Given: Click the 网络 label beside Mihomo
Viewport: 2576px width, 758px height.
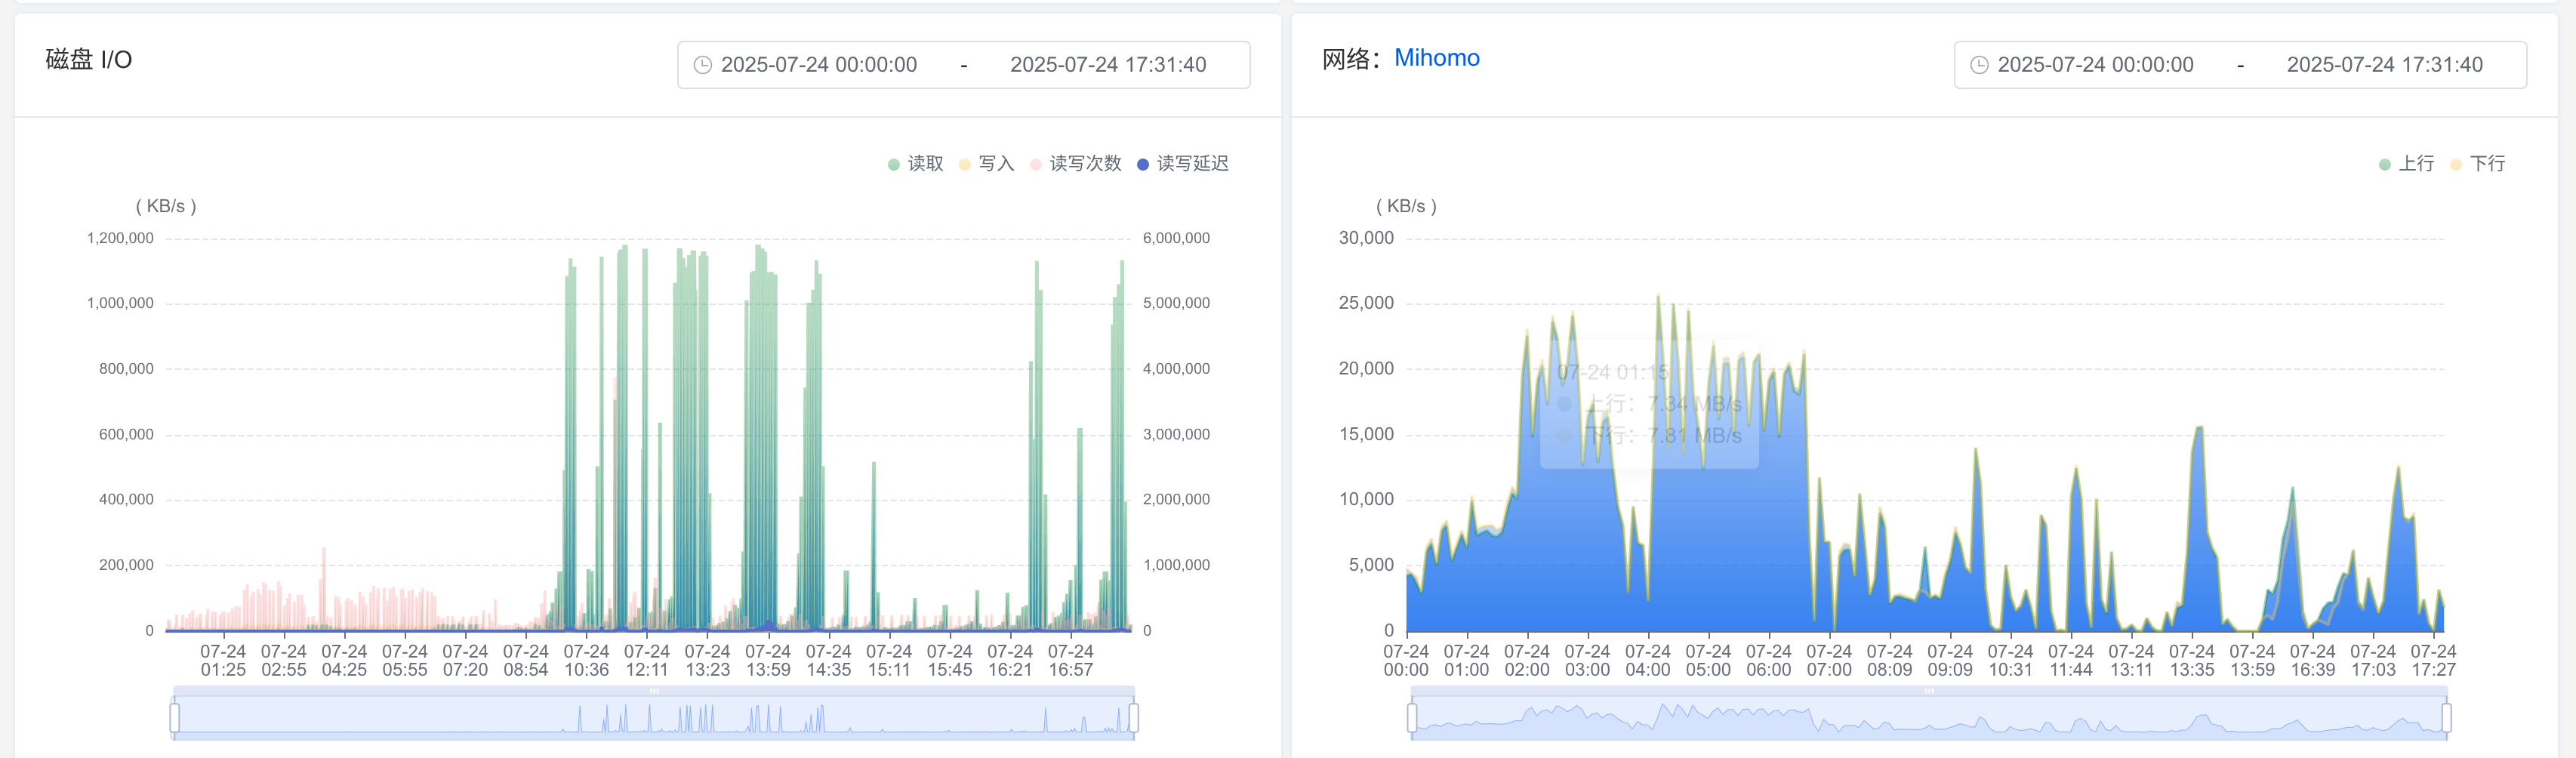Looking at the screenshot, I should [x=1351, y=59].
